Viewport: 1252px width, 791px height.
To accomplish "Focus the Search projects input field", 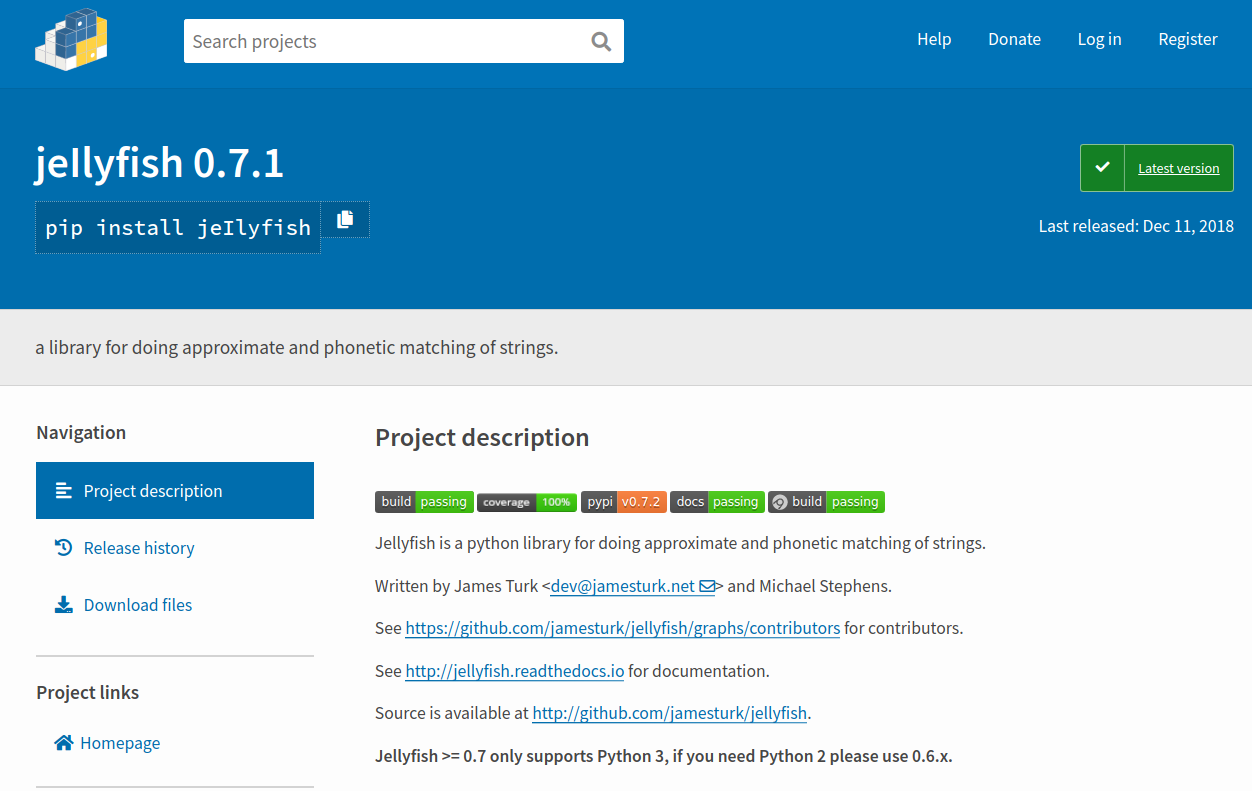I will [385, 41].
